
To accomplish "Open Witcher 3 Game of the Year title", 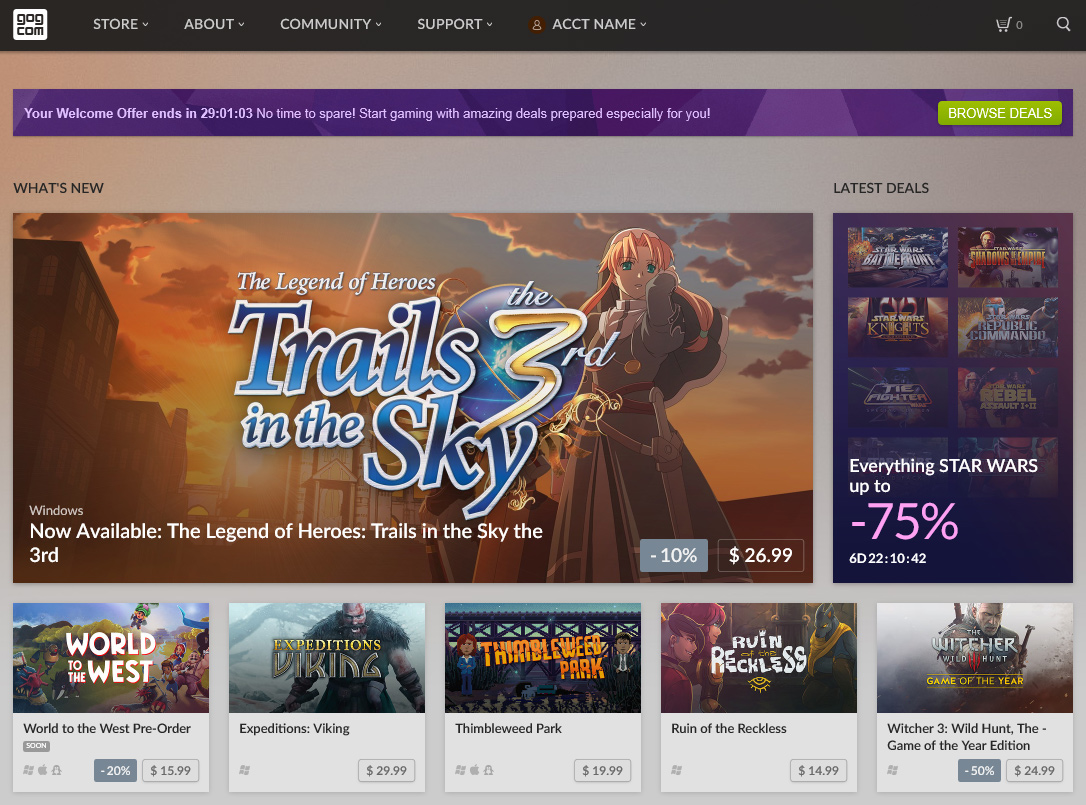I will 967,736.
